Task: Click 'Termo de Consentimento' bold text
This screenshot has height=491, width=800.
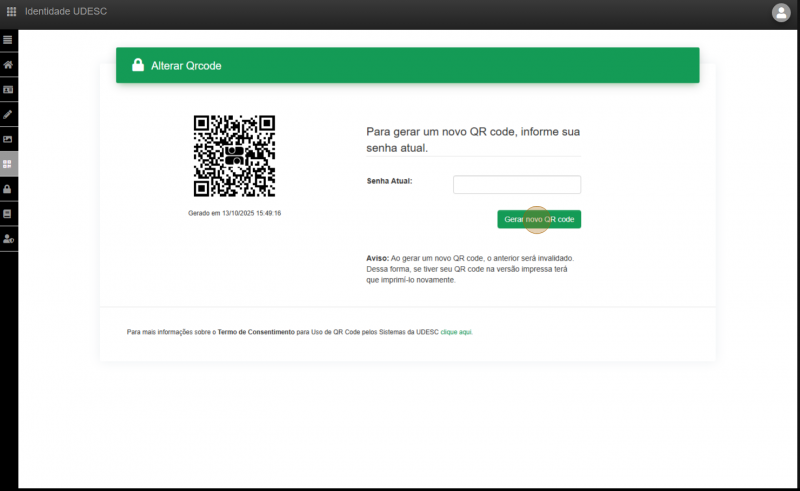Action: coord(256,332)
